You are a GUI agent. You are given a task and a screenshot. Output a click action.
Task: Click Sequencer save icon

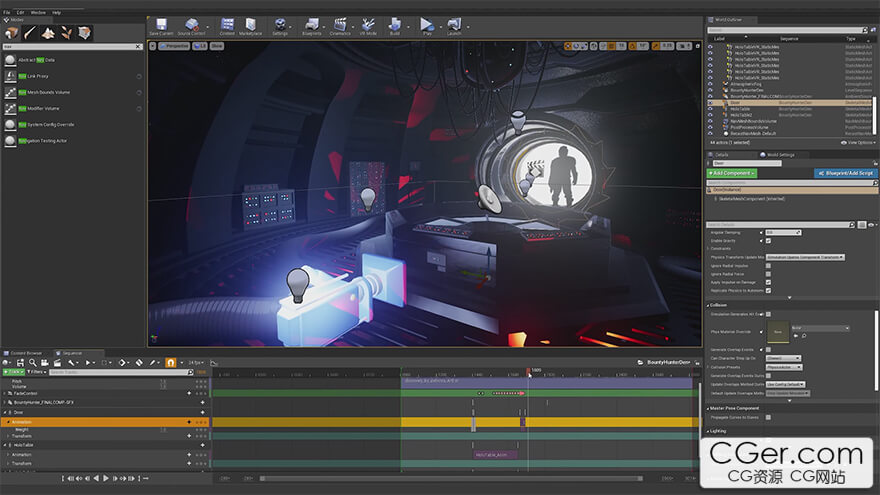pyautogui.click(x=20, y=363)
